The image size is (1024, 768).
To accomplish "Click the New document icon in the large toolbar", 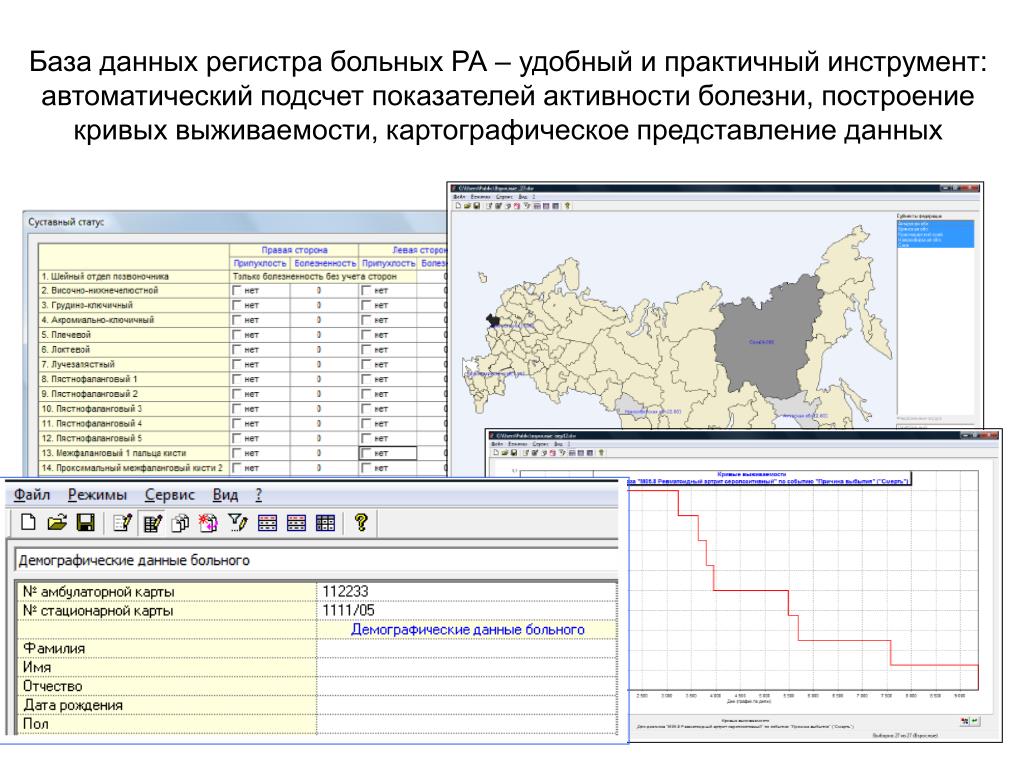I will [x=28, y=522].
